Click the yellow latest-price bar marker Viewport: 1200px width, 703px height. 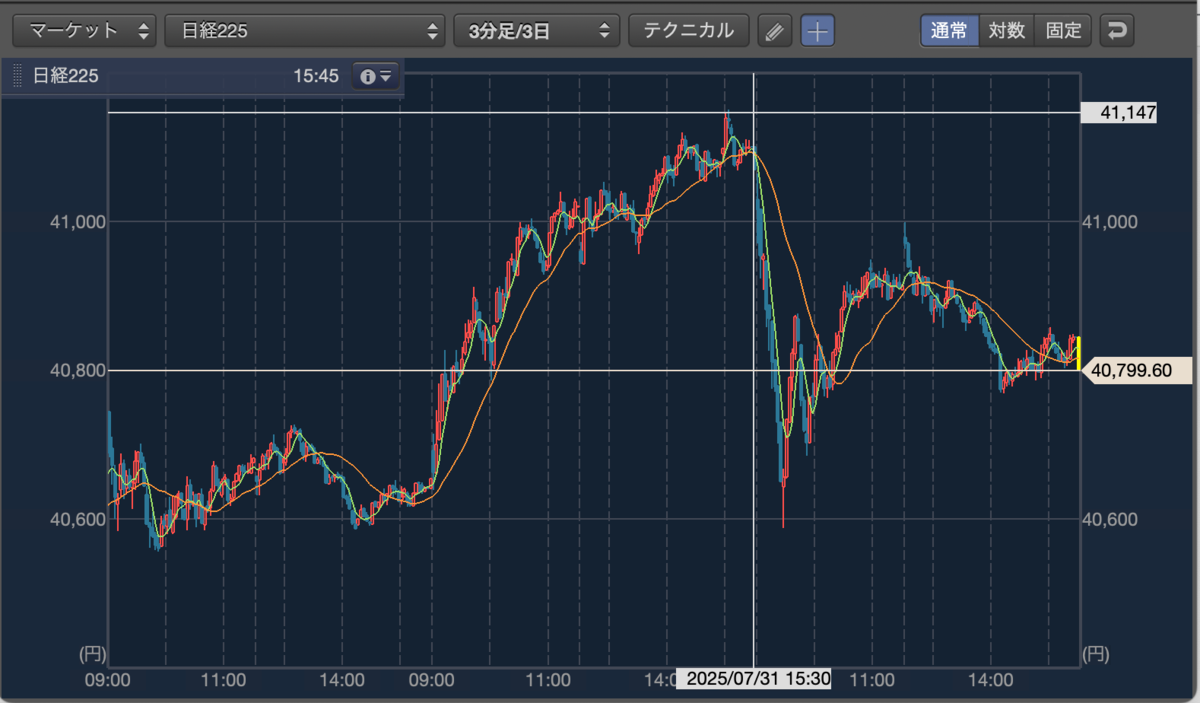[1079, 352]
